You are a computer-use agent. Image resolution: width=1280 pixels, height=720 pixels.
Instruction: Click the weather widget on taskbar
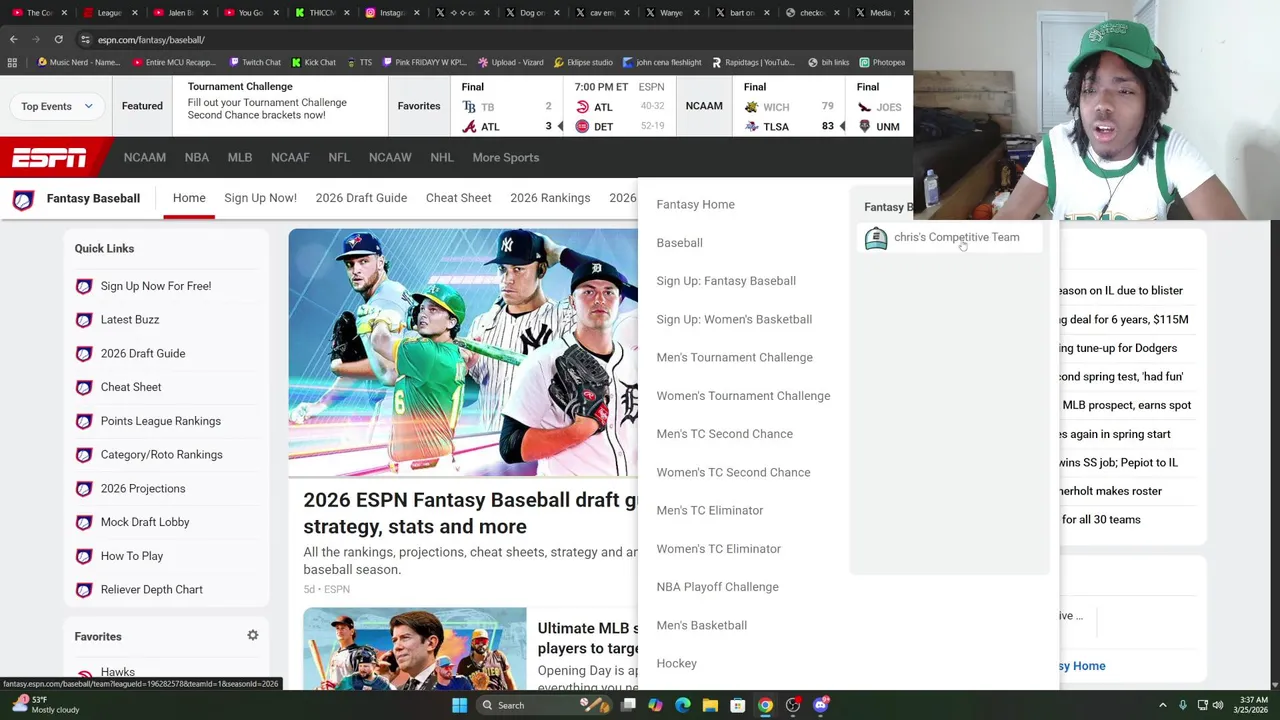click(45, 704)
